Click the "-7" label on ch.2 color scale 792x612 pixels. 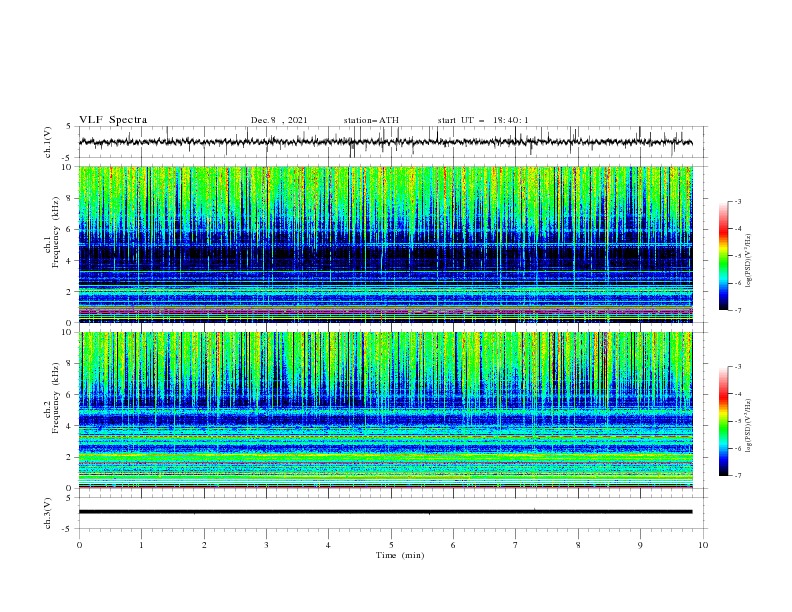point(738,476)
